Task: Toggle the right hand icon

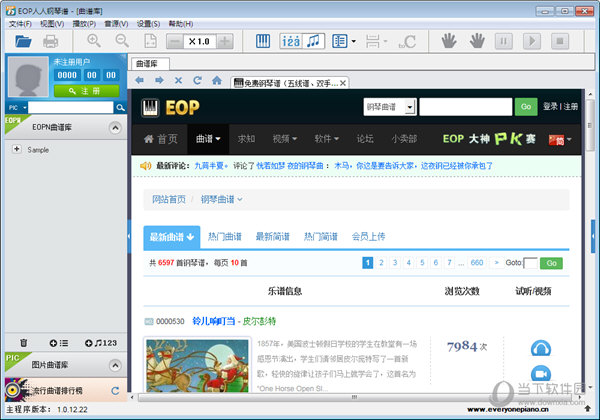Action: click(x=477, y=41)
